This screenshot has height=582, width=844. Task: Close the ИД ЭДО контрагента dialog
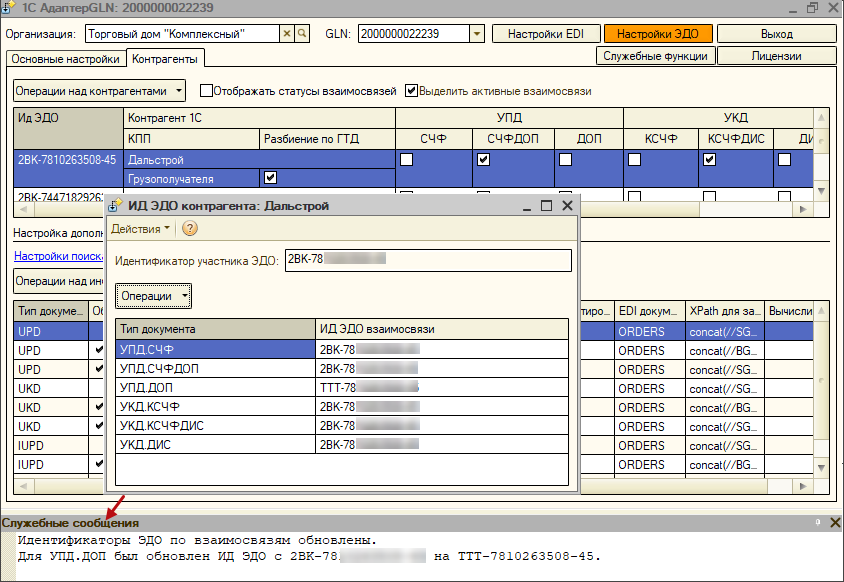[567, 206]
